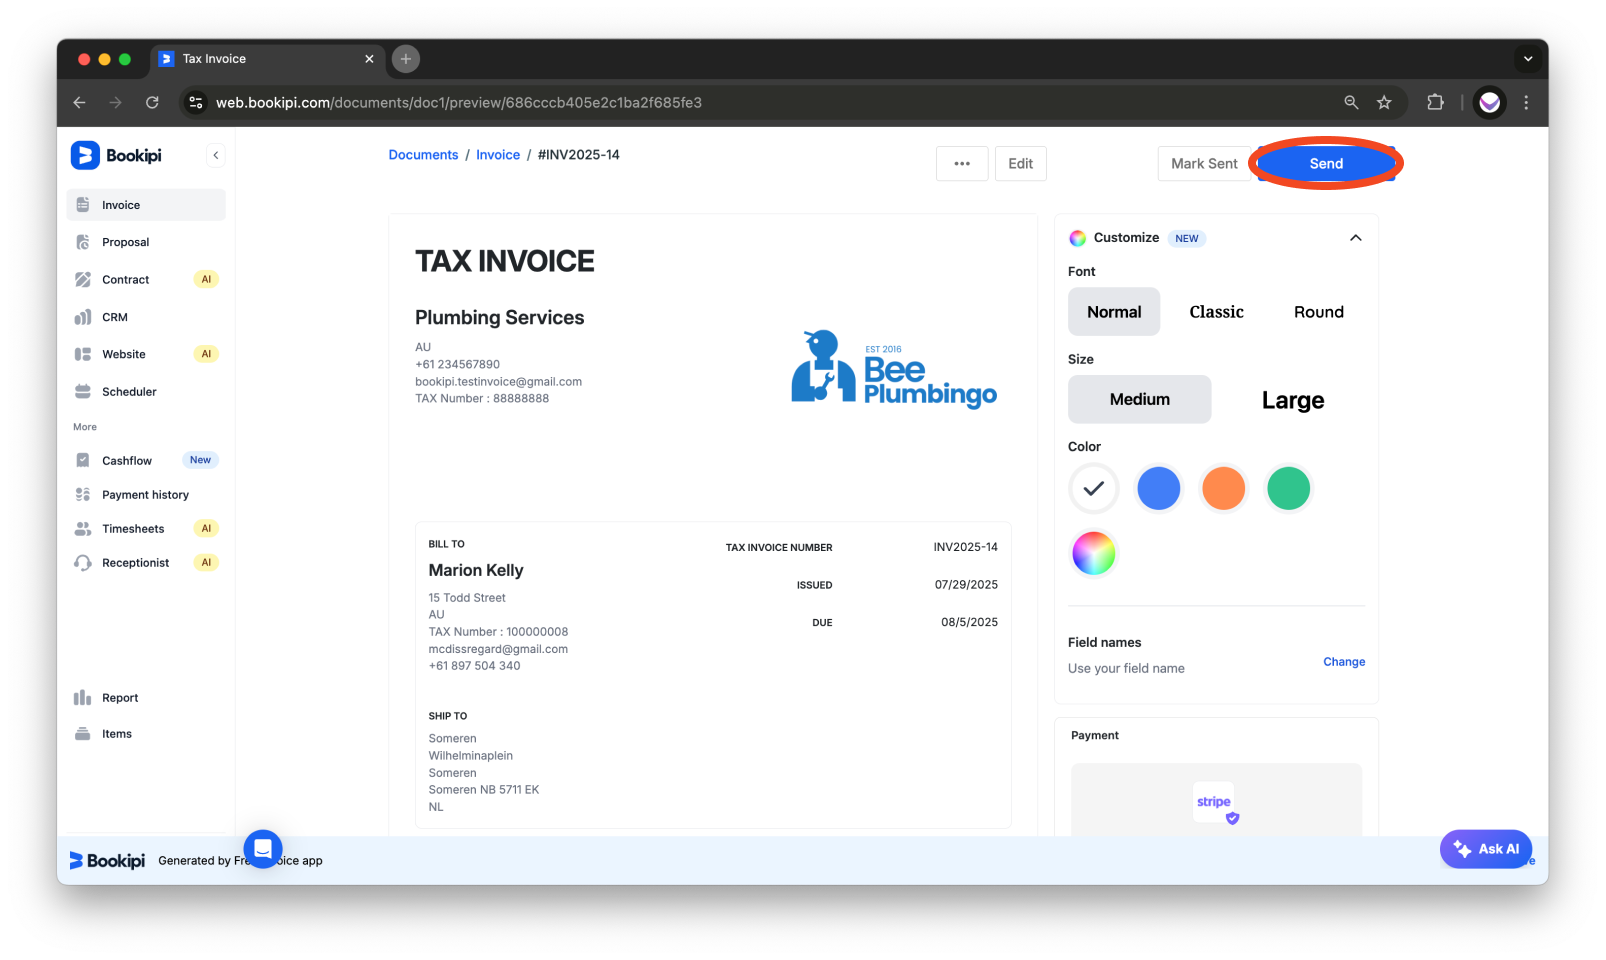Switch size to Large
Screen dimensions: 1606x960
click(x=1291, y=399)
